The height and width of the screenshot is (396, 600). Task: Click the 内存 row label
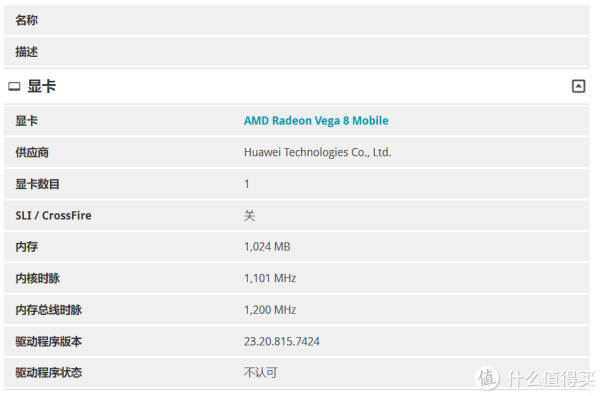[26, 247]
